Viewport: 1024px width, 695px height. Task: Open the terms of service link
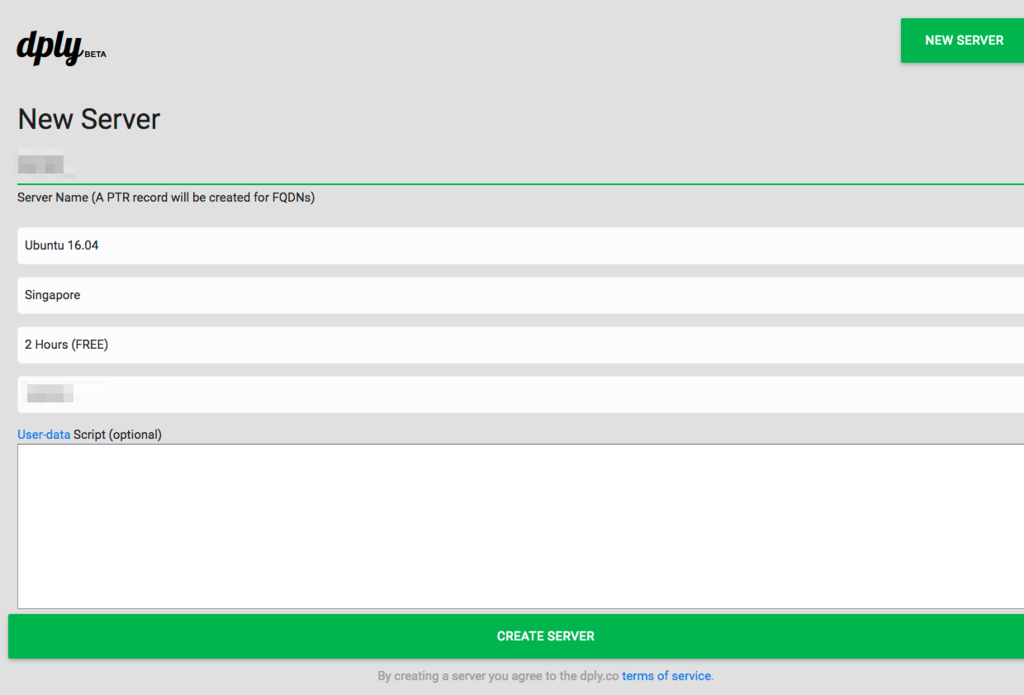click(x=666, y=676)
